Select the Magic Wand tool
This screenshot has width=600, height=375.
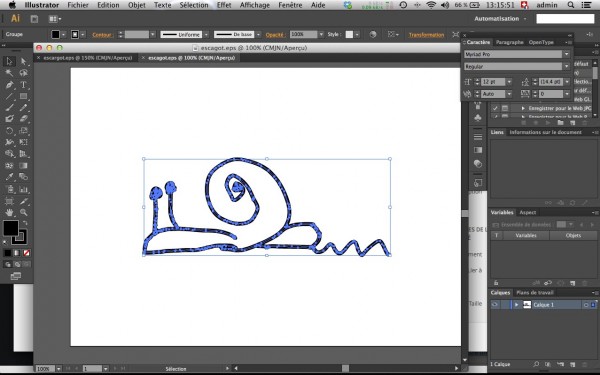[x=9, y=73]
